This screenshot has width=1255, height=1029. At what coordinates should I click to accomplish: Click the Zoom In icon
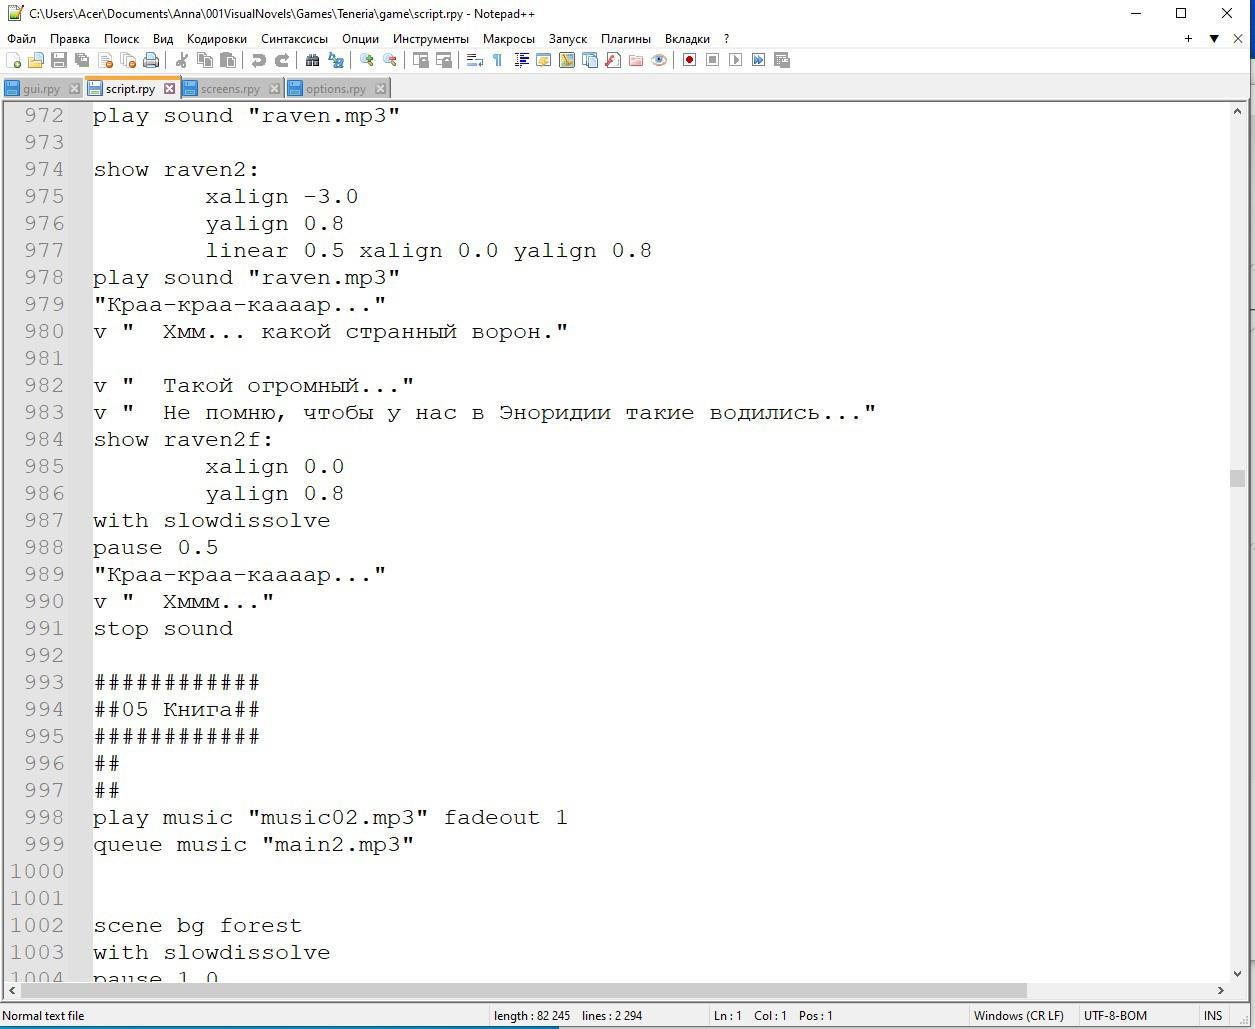click(367, 60)
